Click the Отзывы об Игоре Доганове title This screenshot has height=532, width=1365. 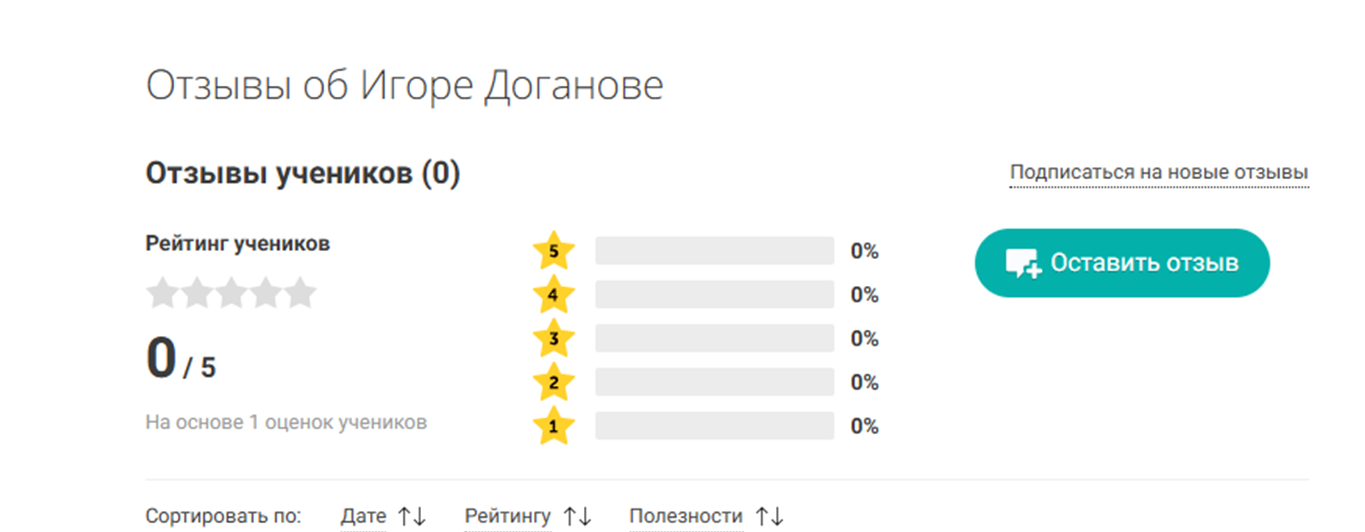(x=404, y=86)
